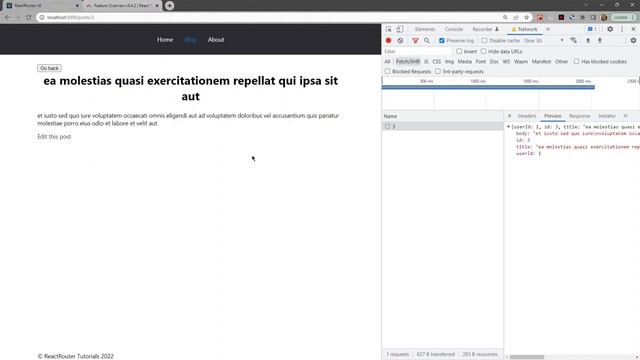Open Network panel settings gear
This screenshot has width=640, height=360.
click(633, 40)
